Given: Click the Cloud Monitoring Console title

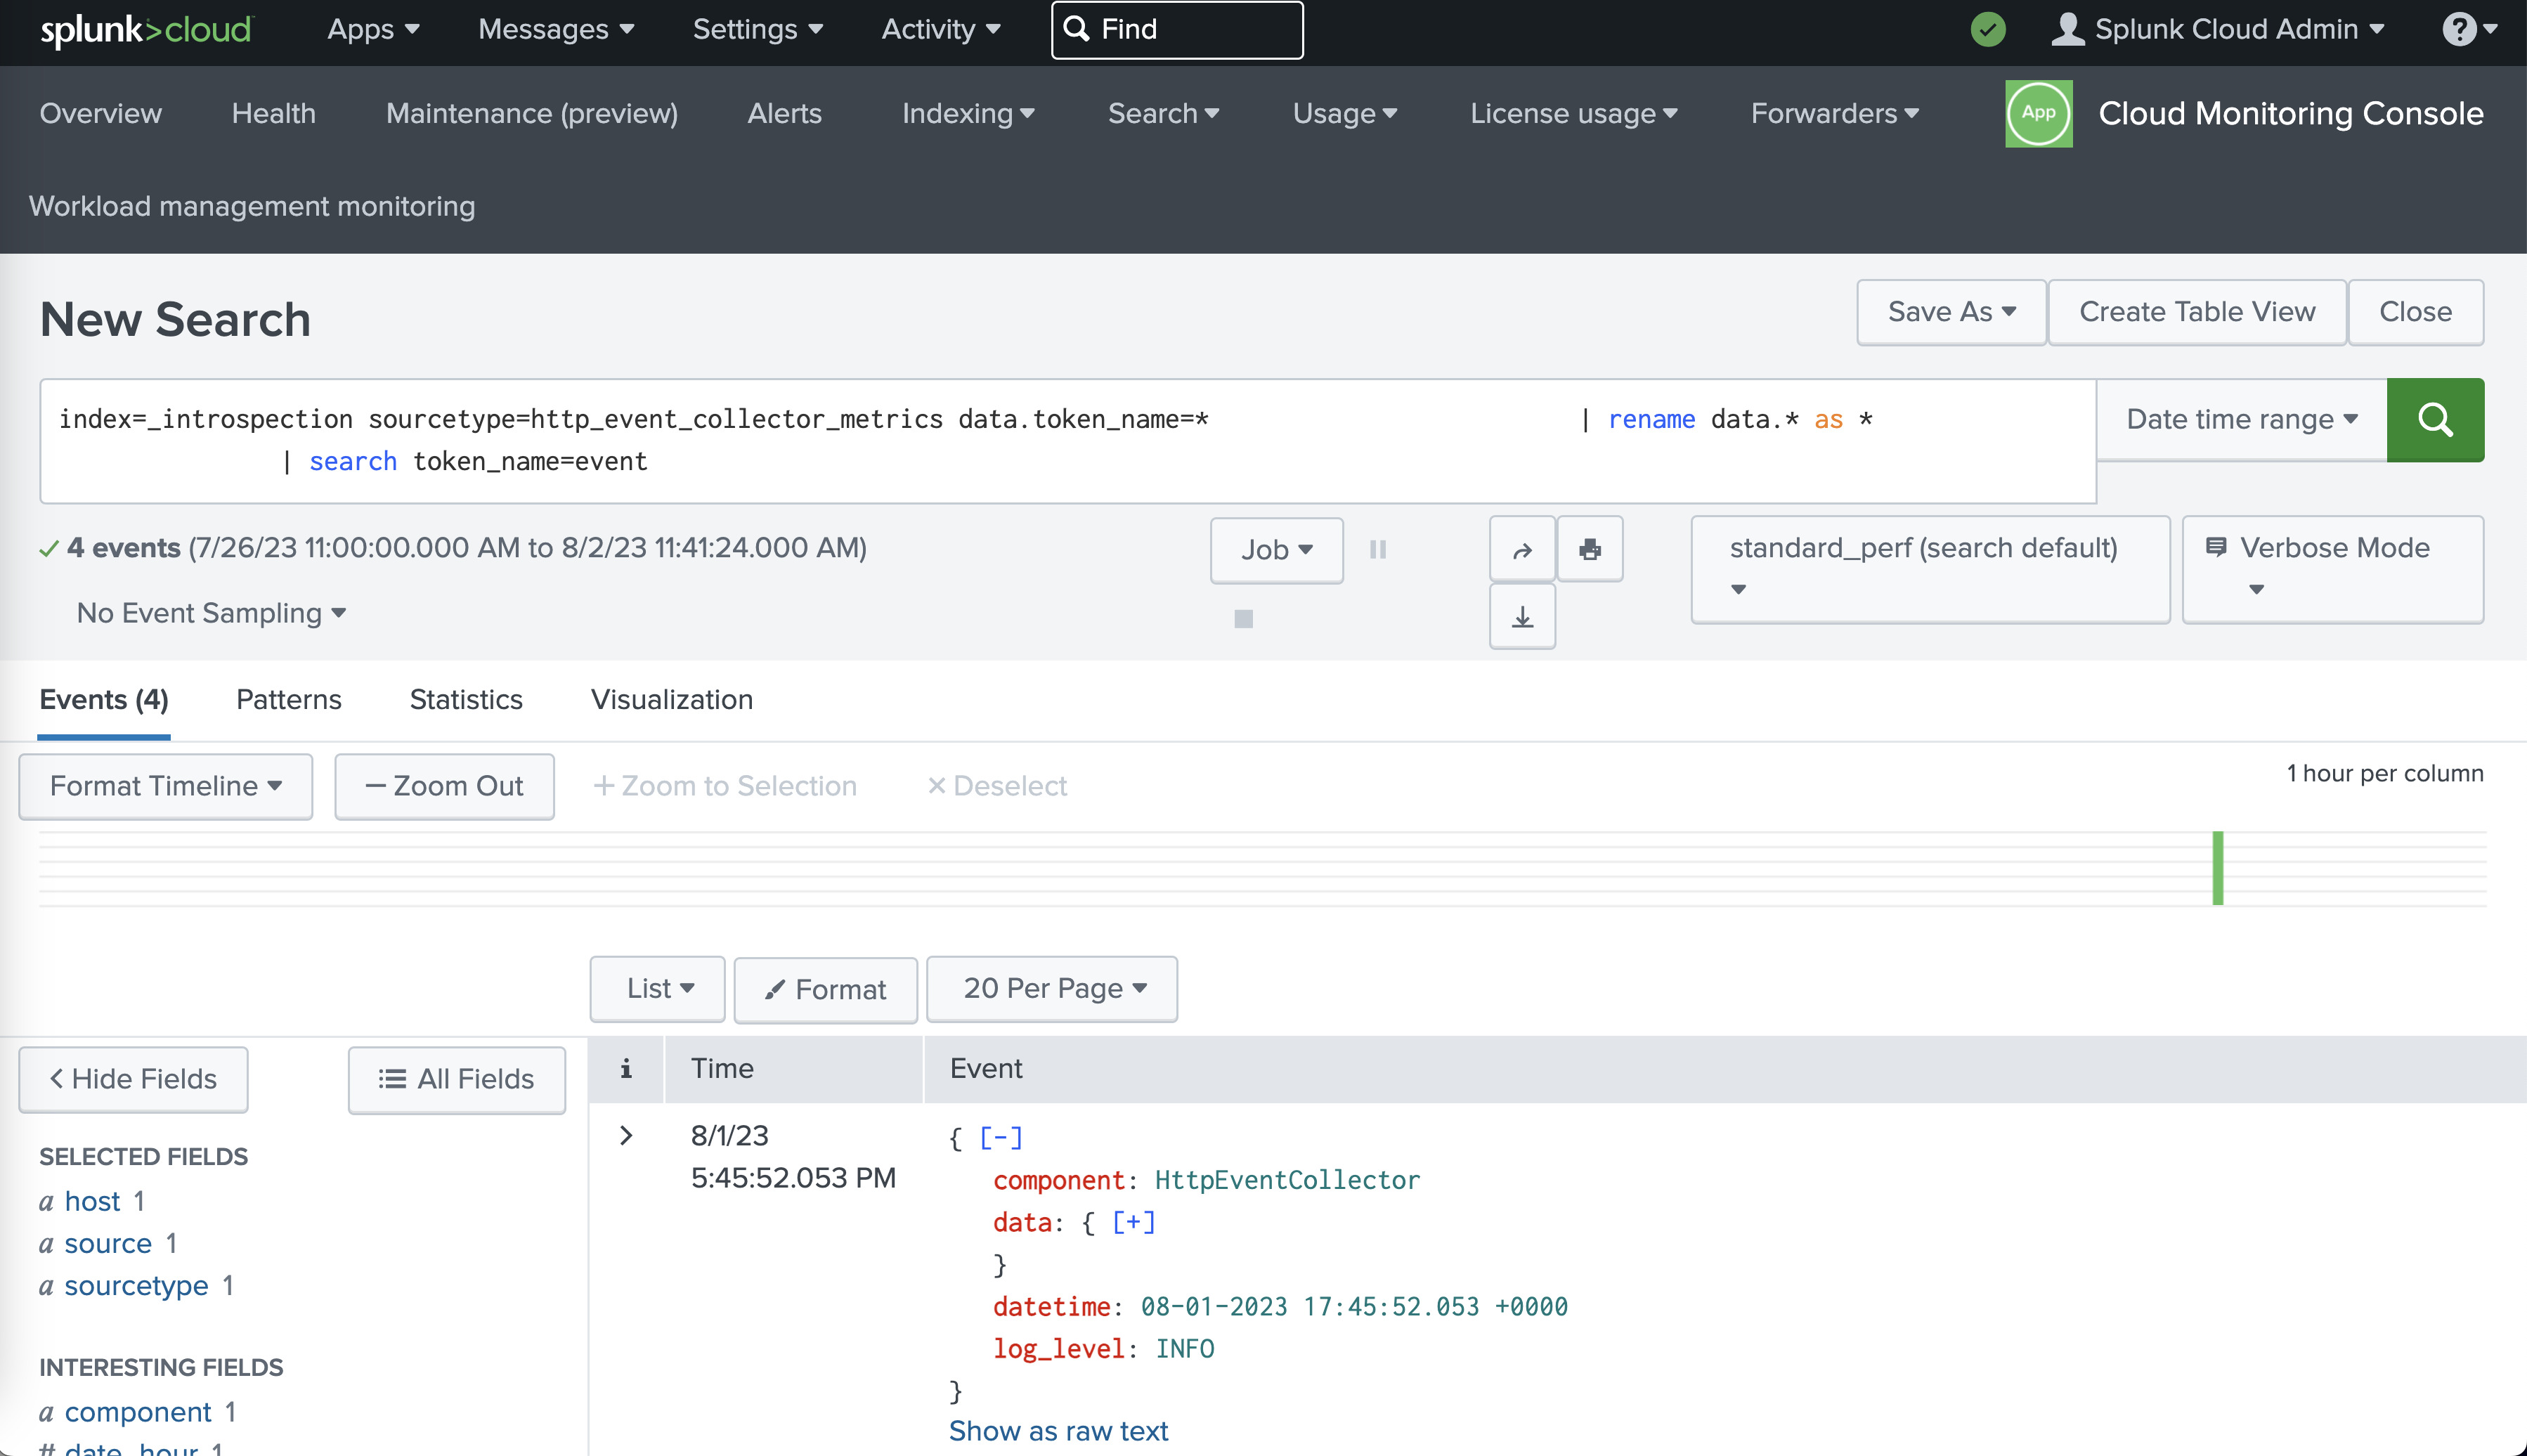Looking at the screenshot, I should coord(2290,113).
